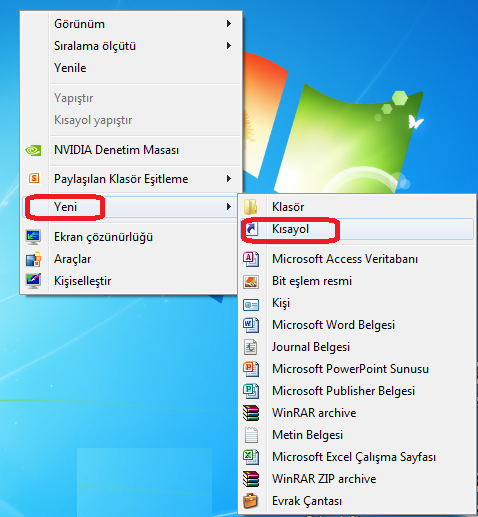Create a new Klasör

[x=357, y=207]
